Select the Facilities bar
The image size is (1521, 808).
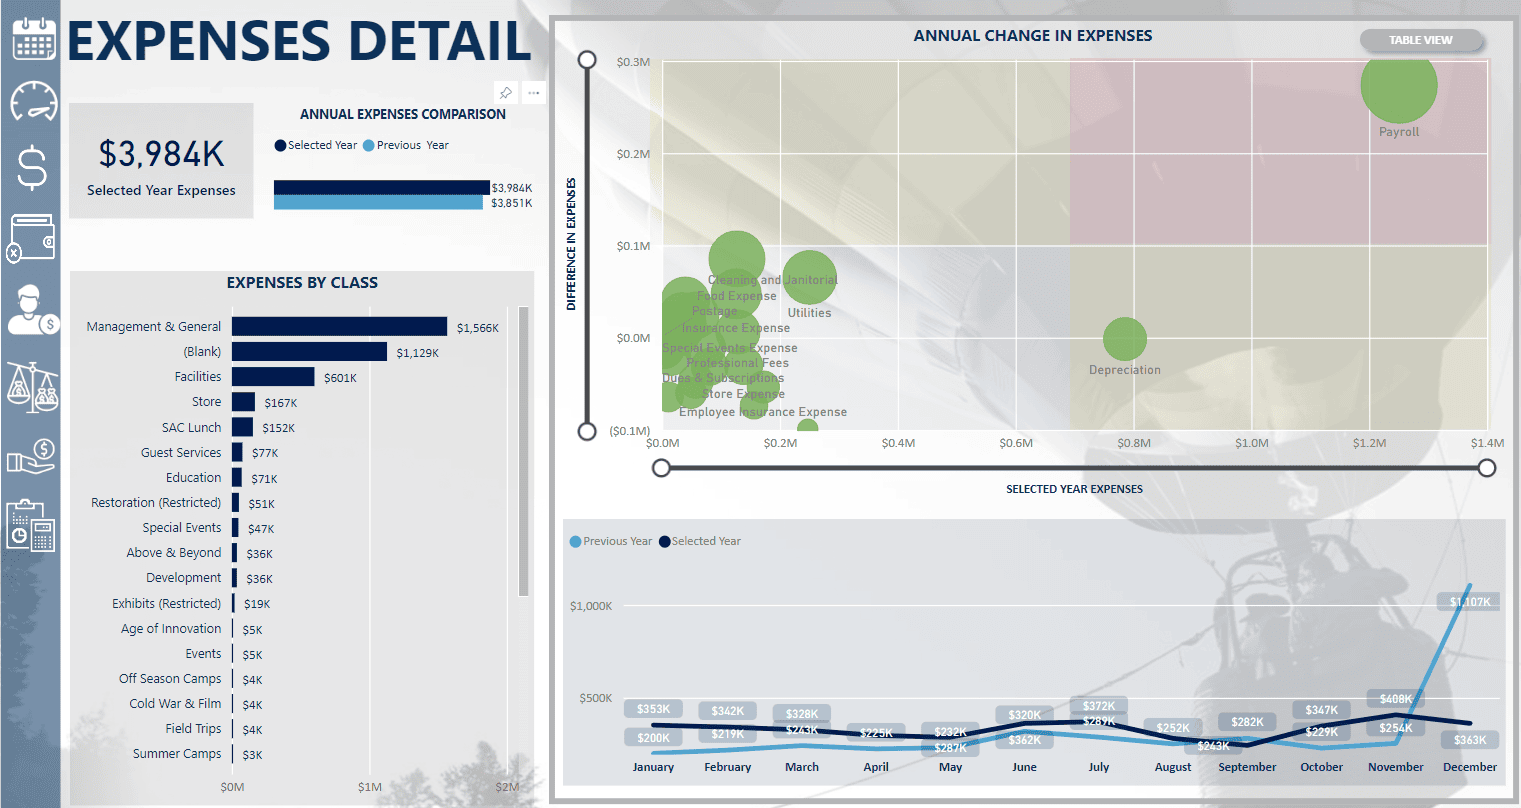(x=273, y=377)
